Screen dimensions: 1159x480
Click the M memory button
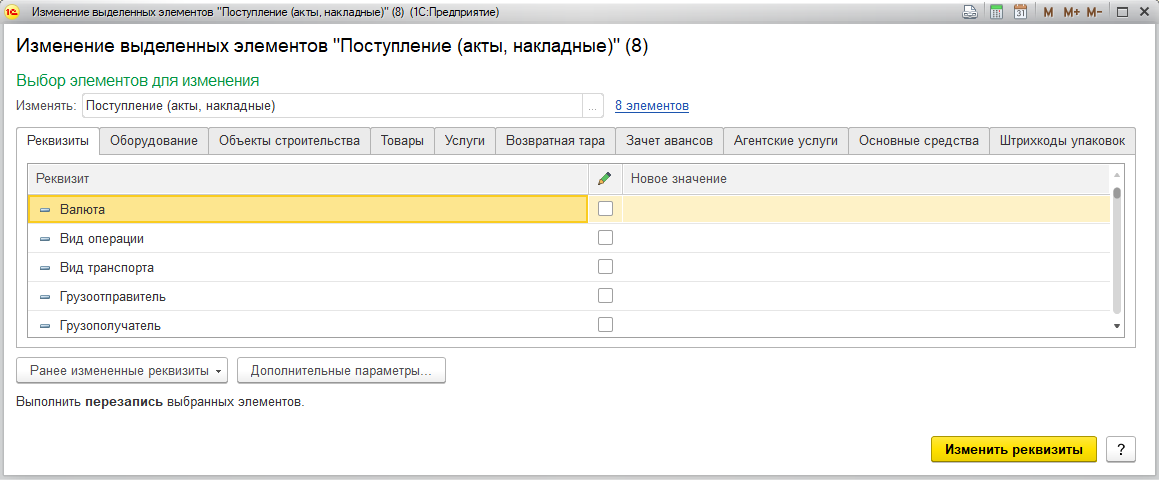(1048, 12)
